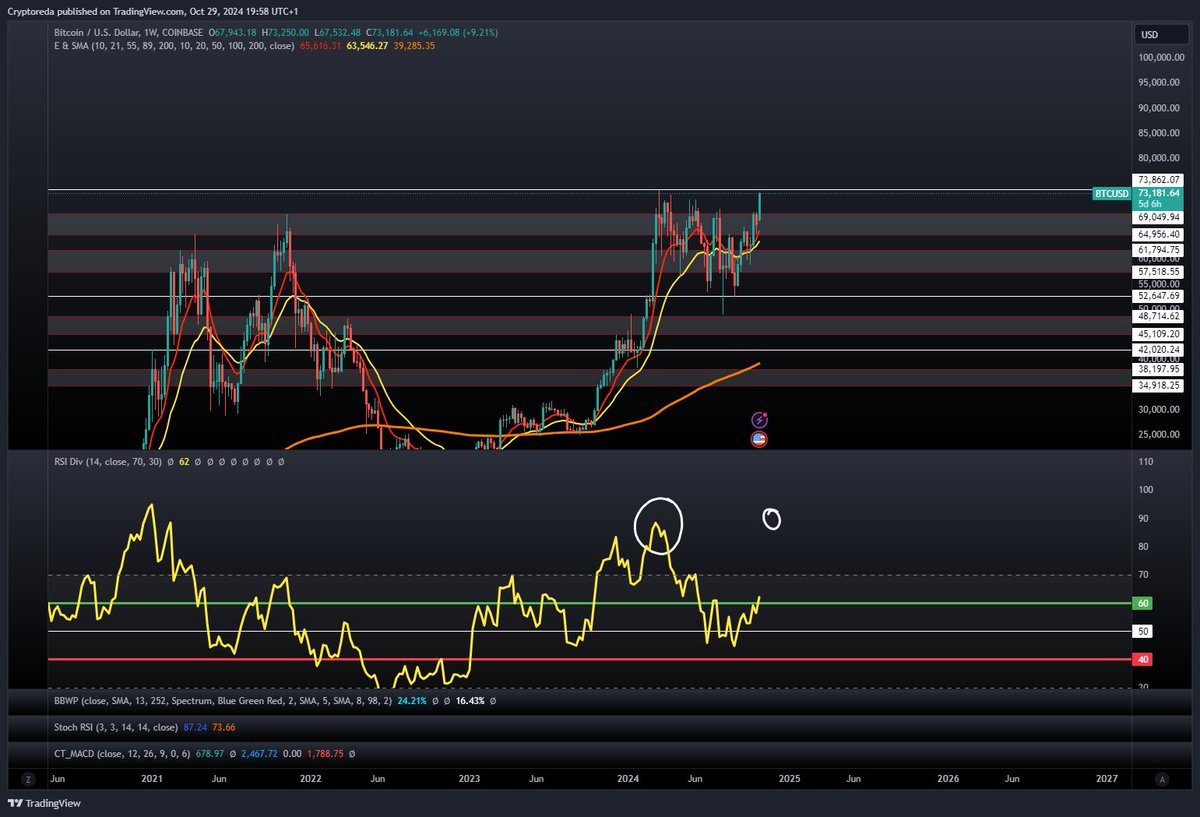Click the TradingView logo
Image resolution: width=1200 pixels, height=817 pixels.
[45, 803]
